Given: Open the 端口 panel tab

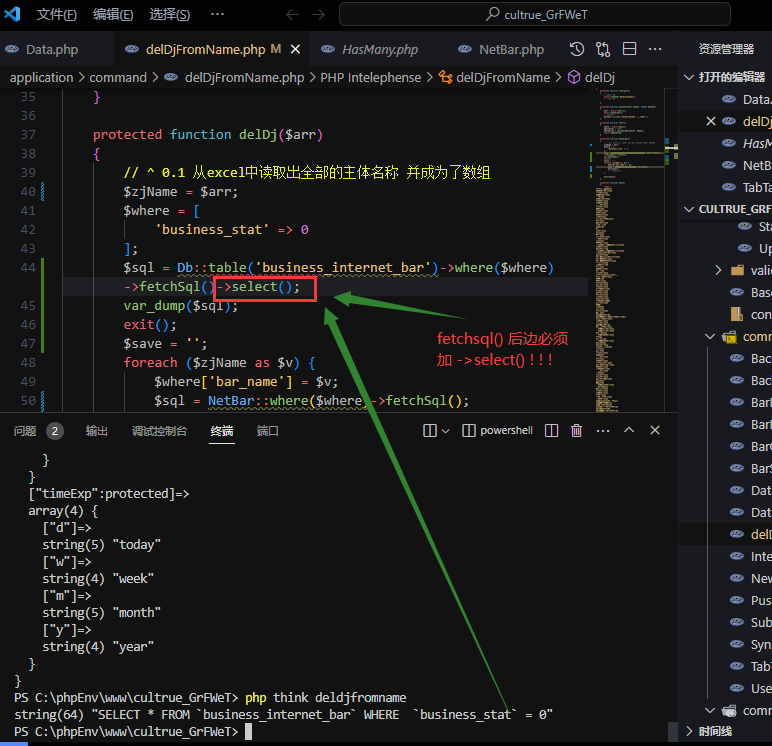Looking at the screenshot, I should (x=267, y=431).
